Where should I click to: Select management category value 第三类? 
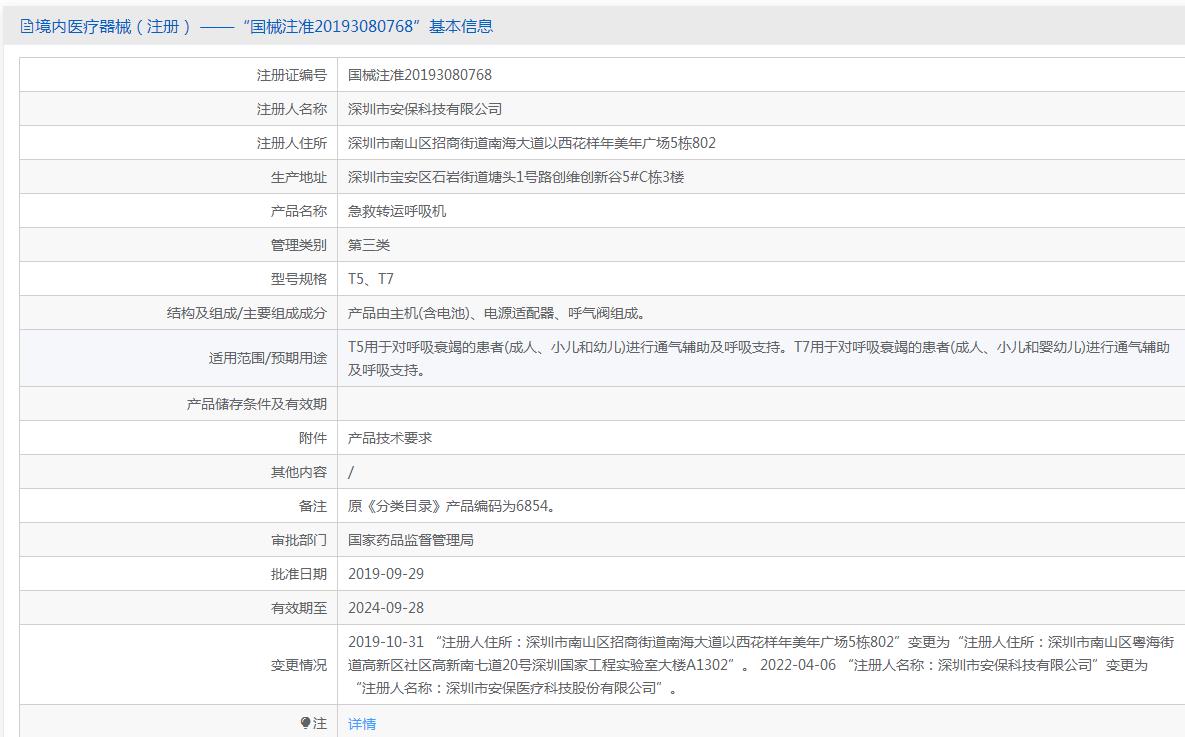point(369,245)
